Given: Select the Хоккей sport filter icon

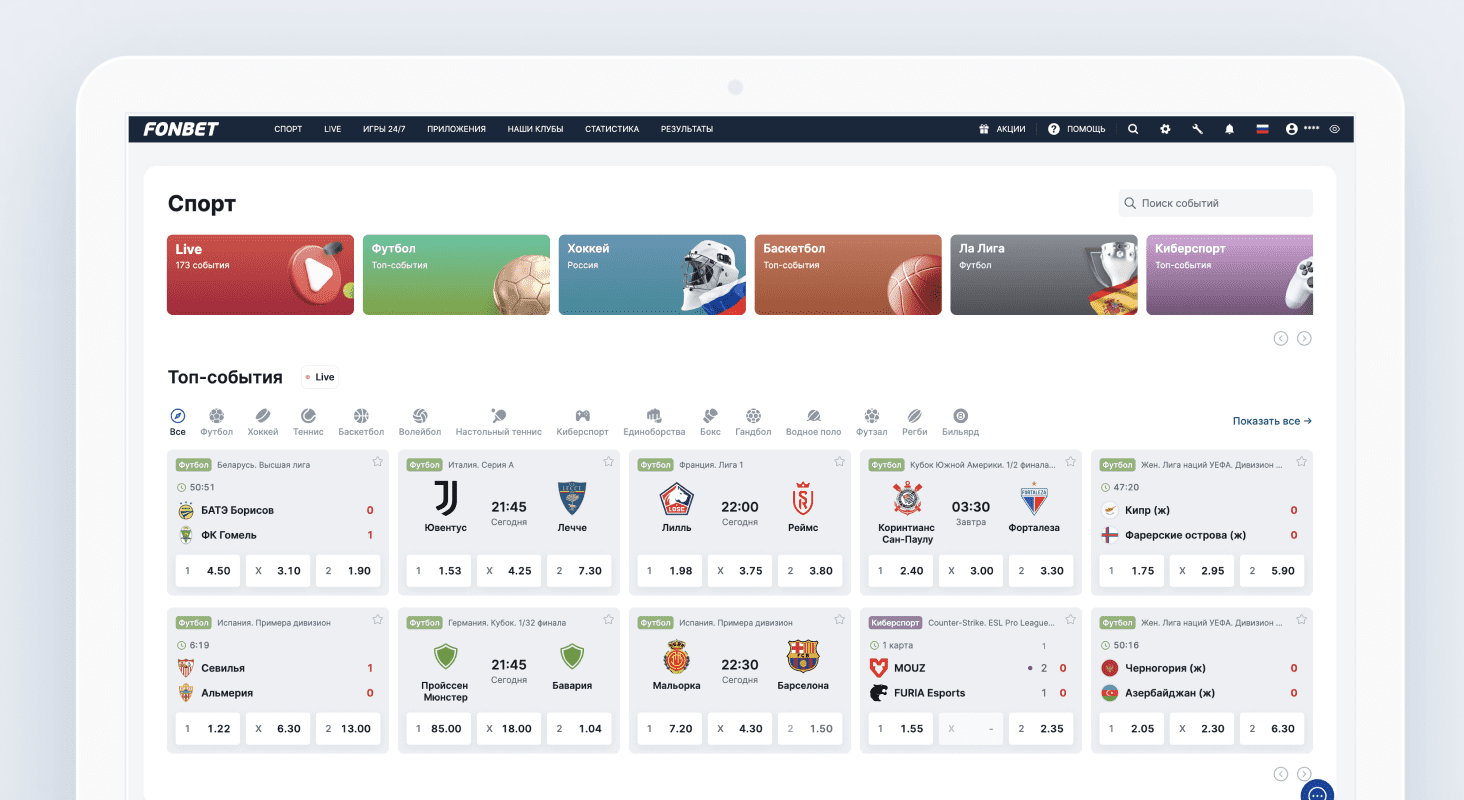Looking at the screenshot, I should pos(263,416).
